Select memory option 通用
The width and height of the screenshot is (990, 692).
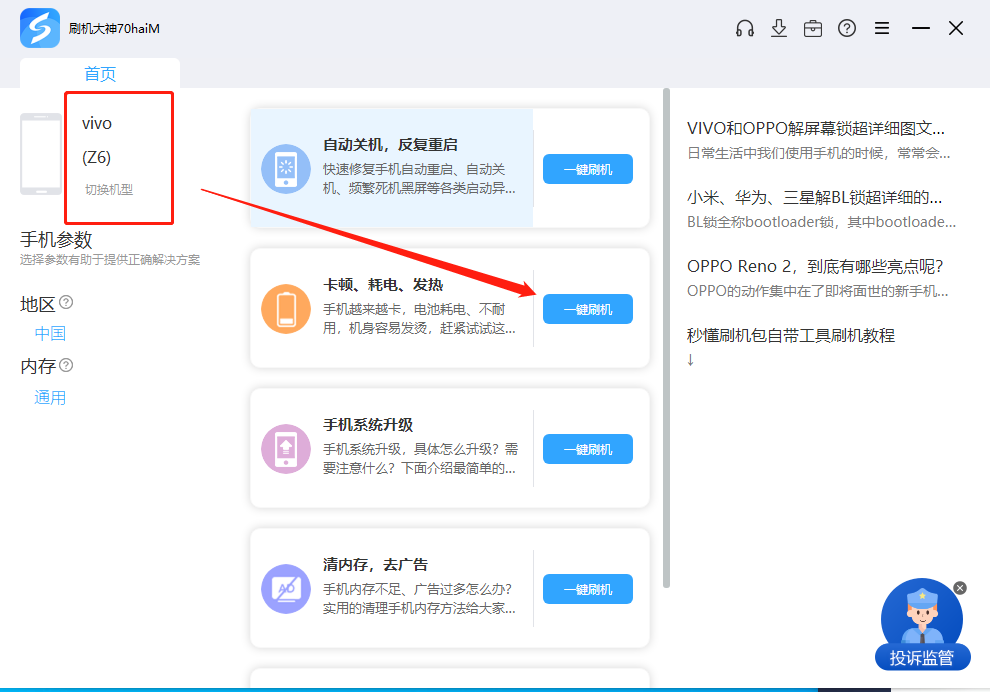tap(50, 398)
